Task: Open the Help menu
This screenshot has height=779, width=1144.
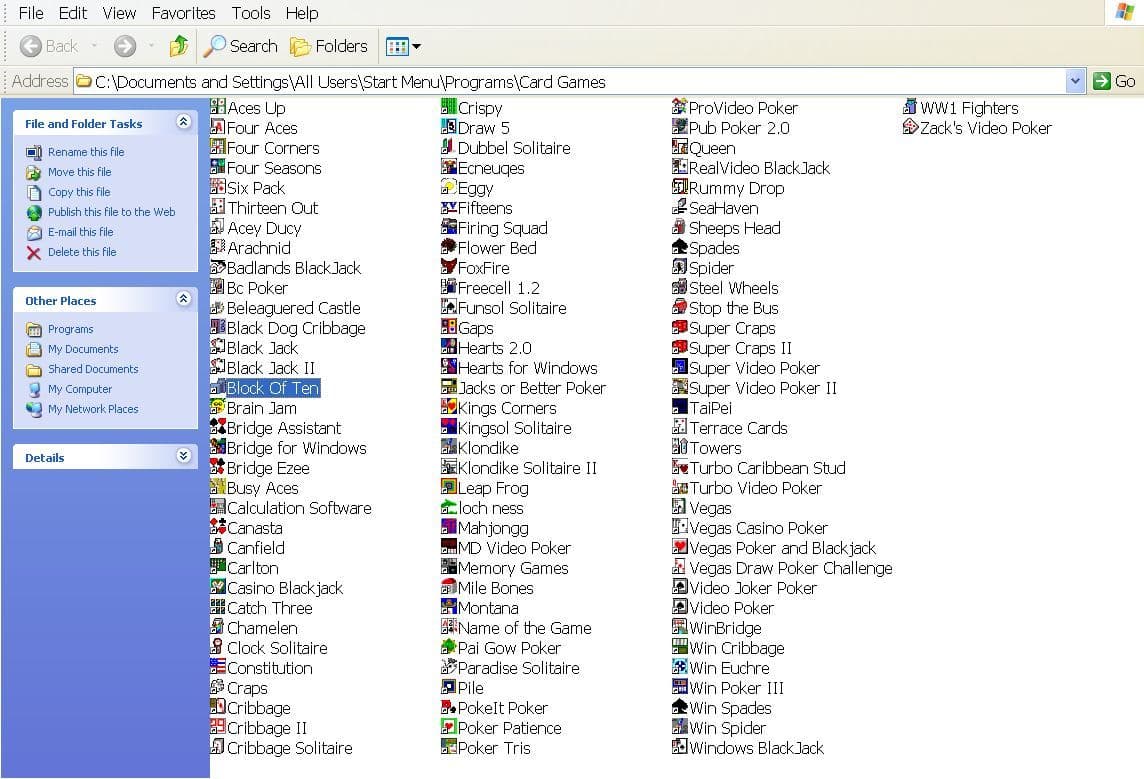Action: 301,13
